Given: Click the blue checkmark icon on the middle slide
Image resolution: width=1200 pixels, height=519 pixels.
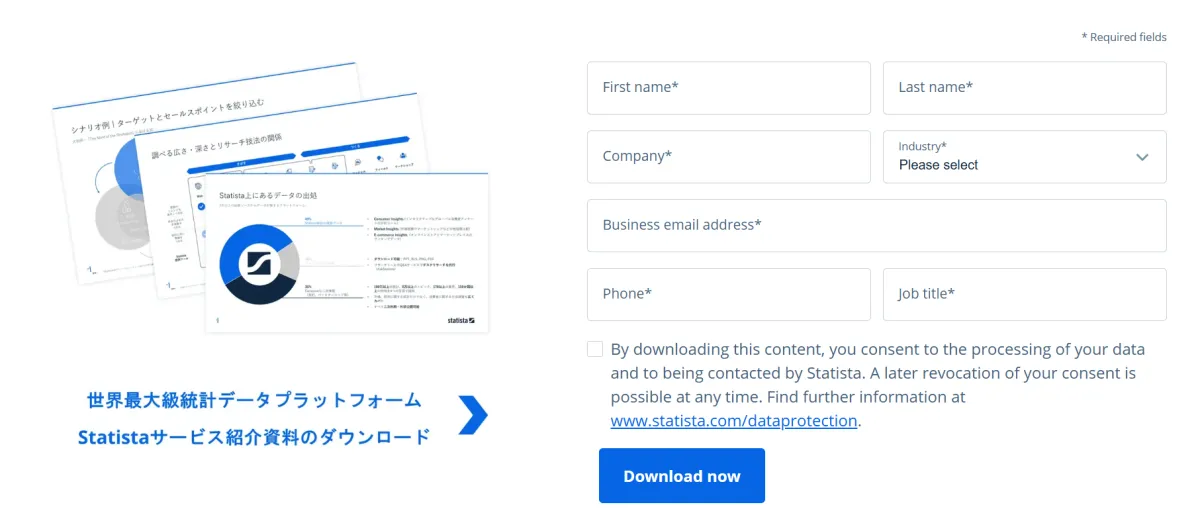Looking at the screenshot, I should click(x=202, y=207).
